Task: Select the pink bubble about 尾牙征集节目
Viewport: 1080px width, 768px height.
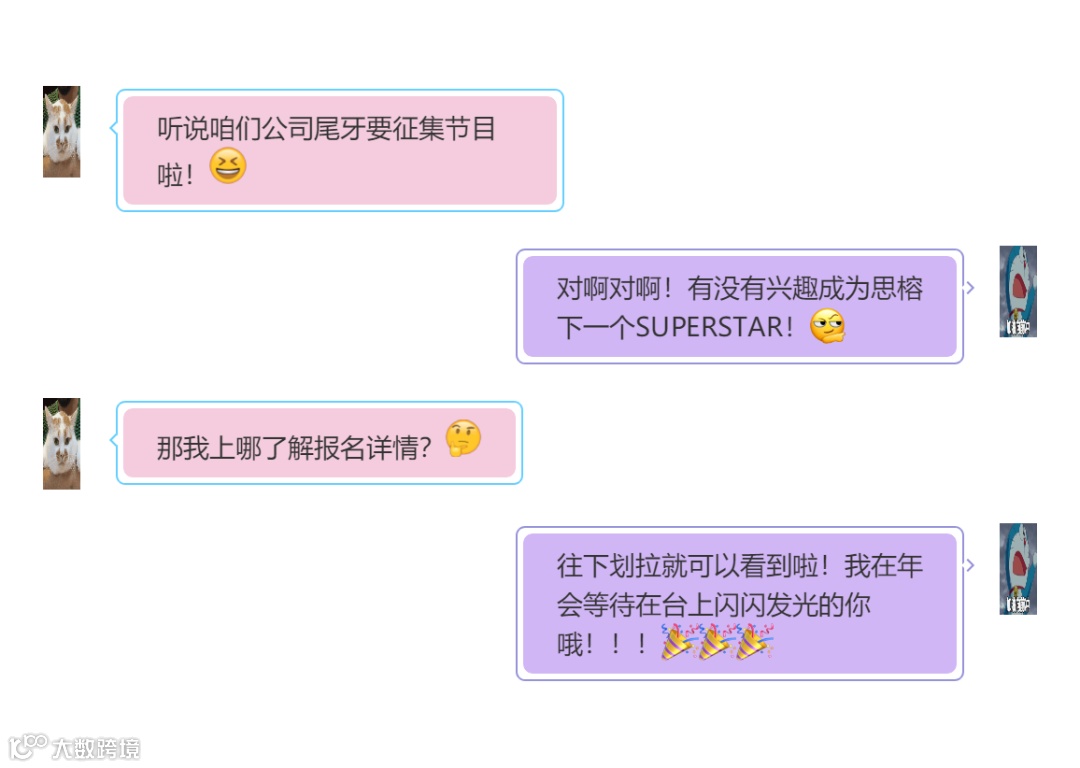Action: [x=340, y=150]
